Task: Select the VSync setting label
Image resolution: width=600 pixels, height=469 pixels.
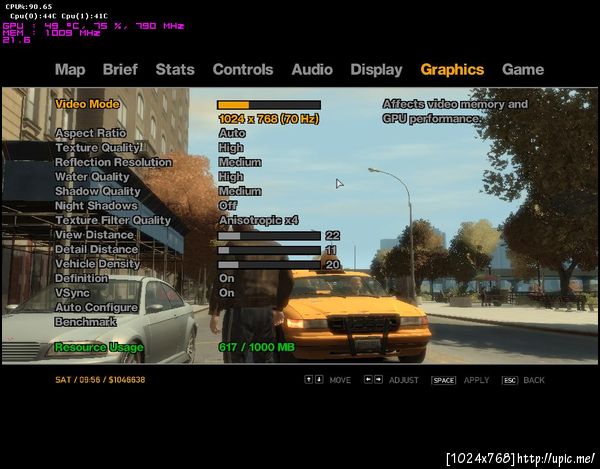Action: 72,293
